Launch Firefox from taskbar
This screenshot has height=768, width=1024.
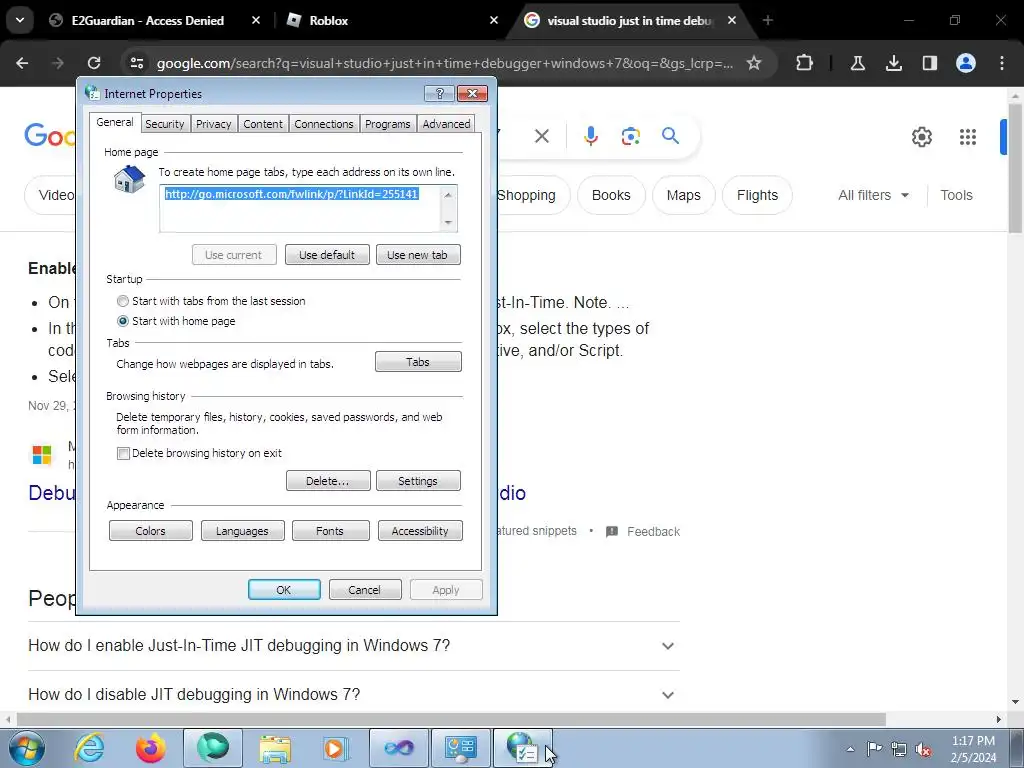(150, 748)
